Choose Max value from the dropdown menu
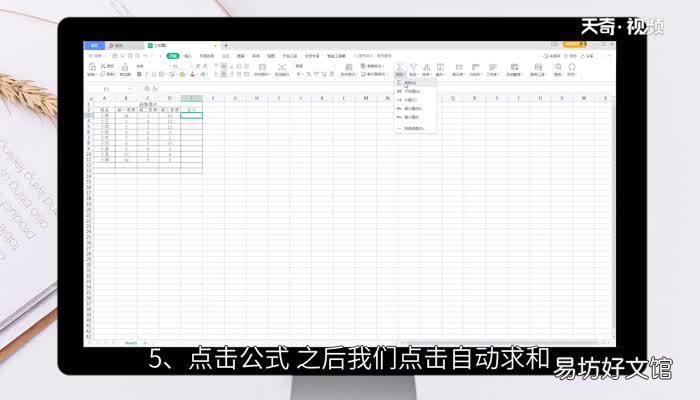Image resolution: width=700 pixels, height=400 pixels. (x=415, y=108)
